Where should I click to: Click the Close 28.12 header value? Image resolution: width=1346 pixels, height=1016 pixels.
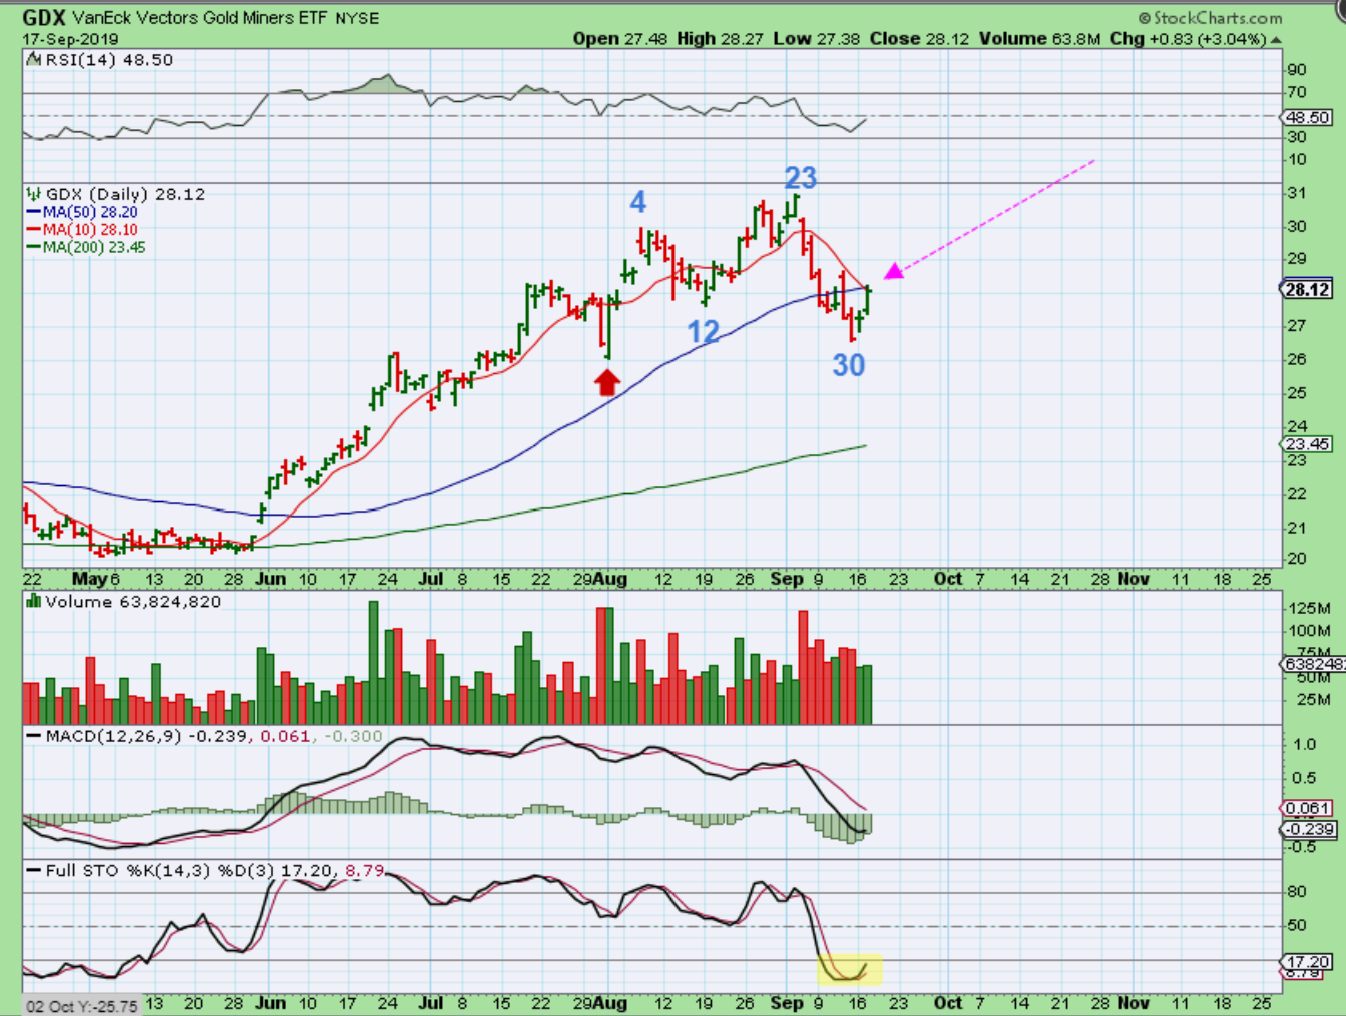(x=919, y=39)
